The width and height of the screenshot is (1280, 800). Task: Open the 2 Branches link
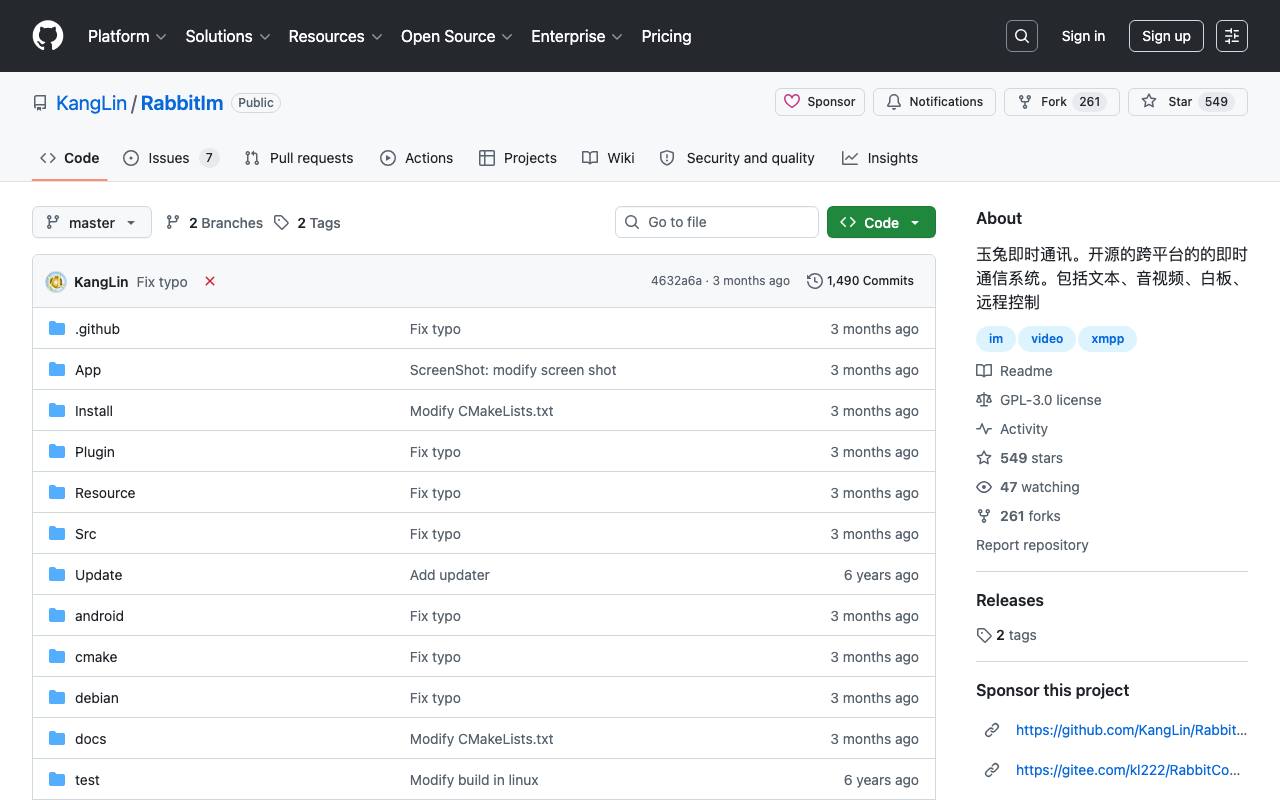click(x=215, y=222)
